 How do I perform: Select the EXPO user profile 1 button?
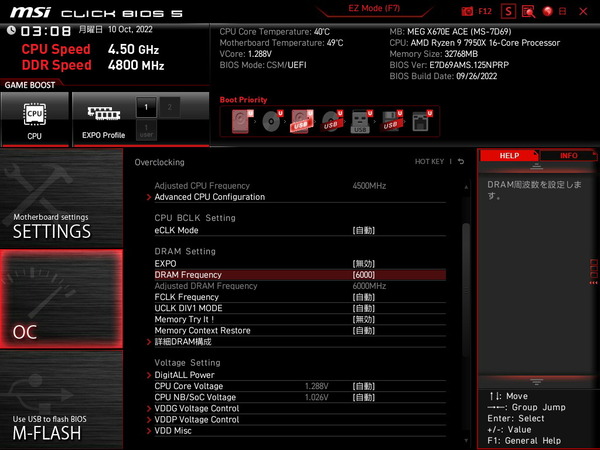click(x=146, y=130)
